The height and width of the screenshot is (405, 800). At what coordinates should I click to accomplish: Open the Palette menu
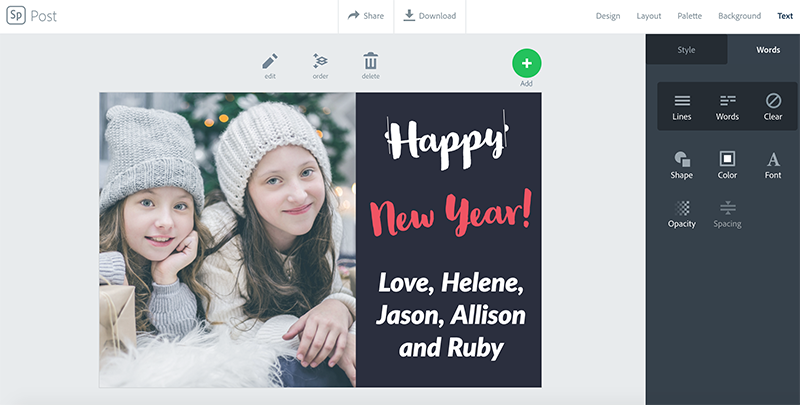[x=689, y=16]
